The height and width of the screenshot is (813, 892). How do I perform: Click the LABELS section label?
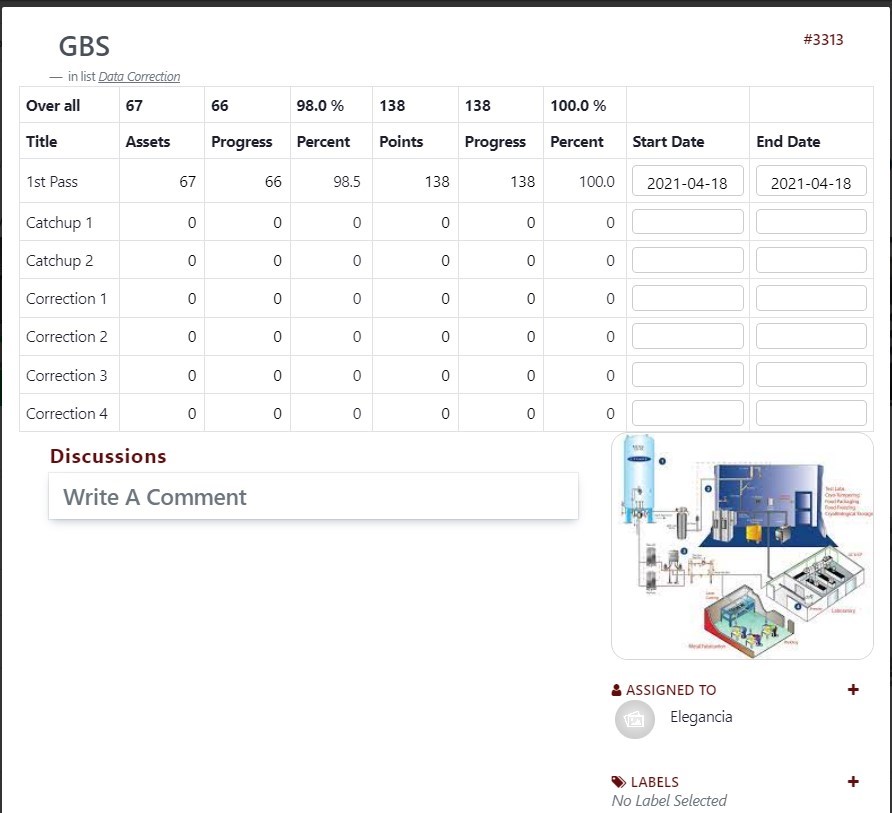[x=654, y=782]
